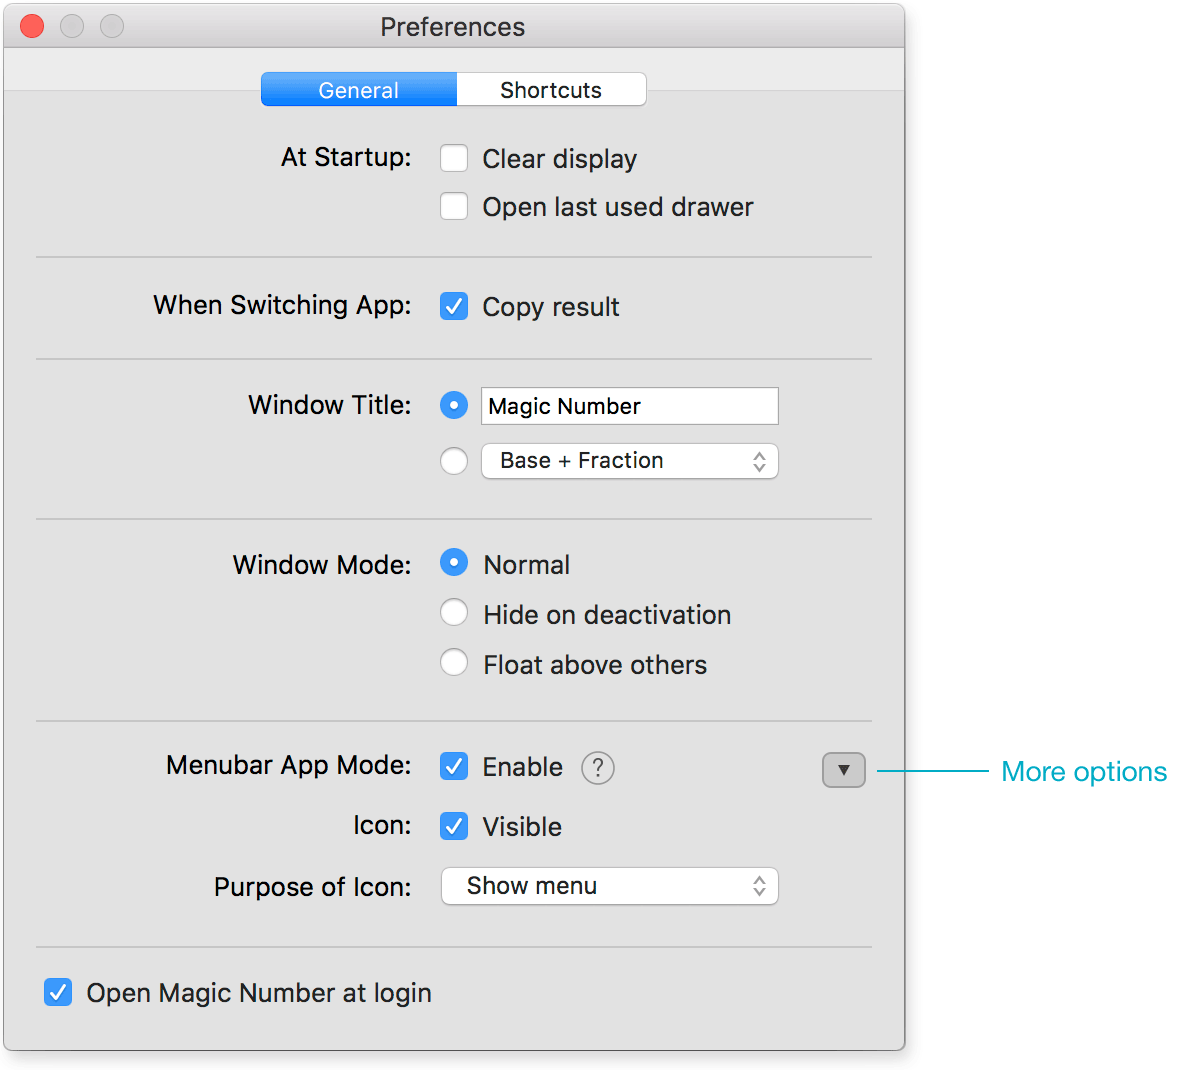
Task: Select Normal window mode
Action: 454,563
